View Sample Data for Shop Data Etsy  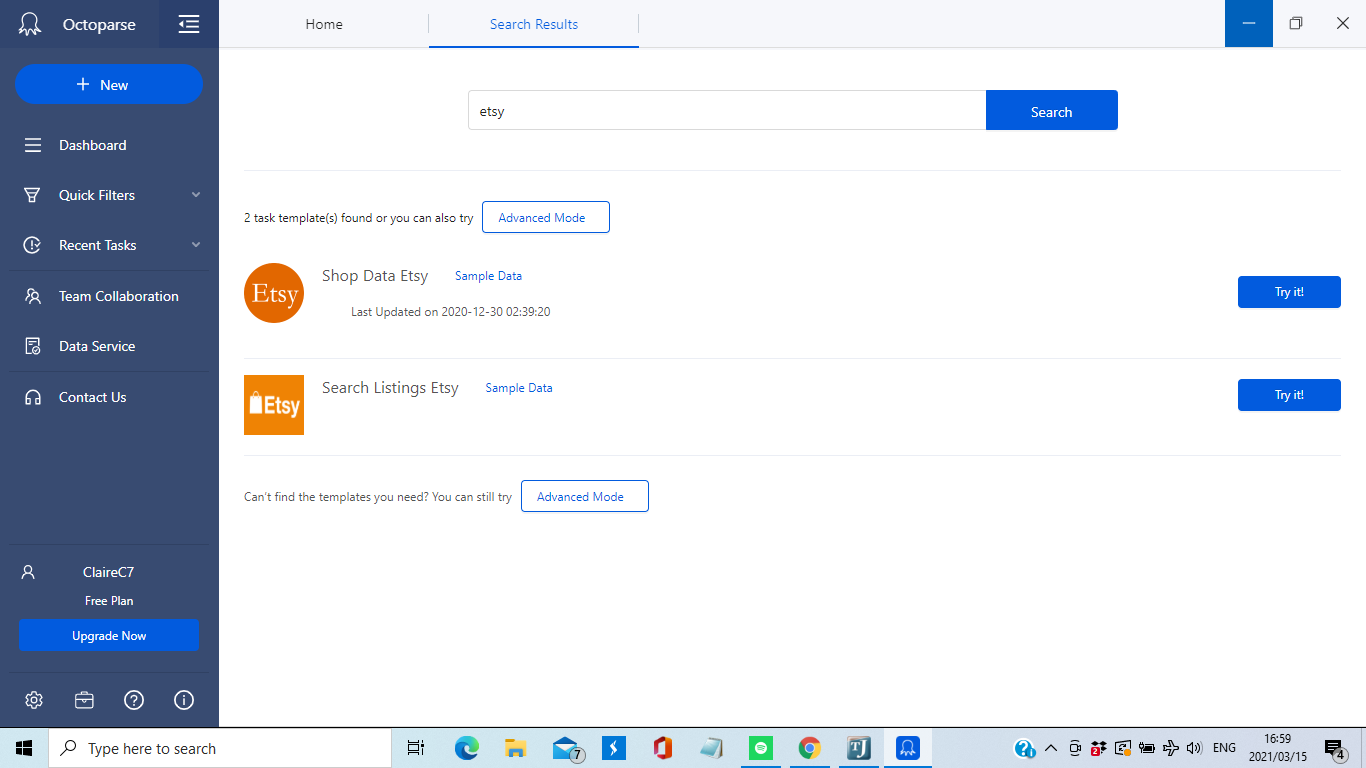pyautogui.click(x=488, y=276)
